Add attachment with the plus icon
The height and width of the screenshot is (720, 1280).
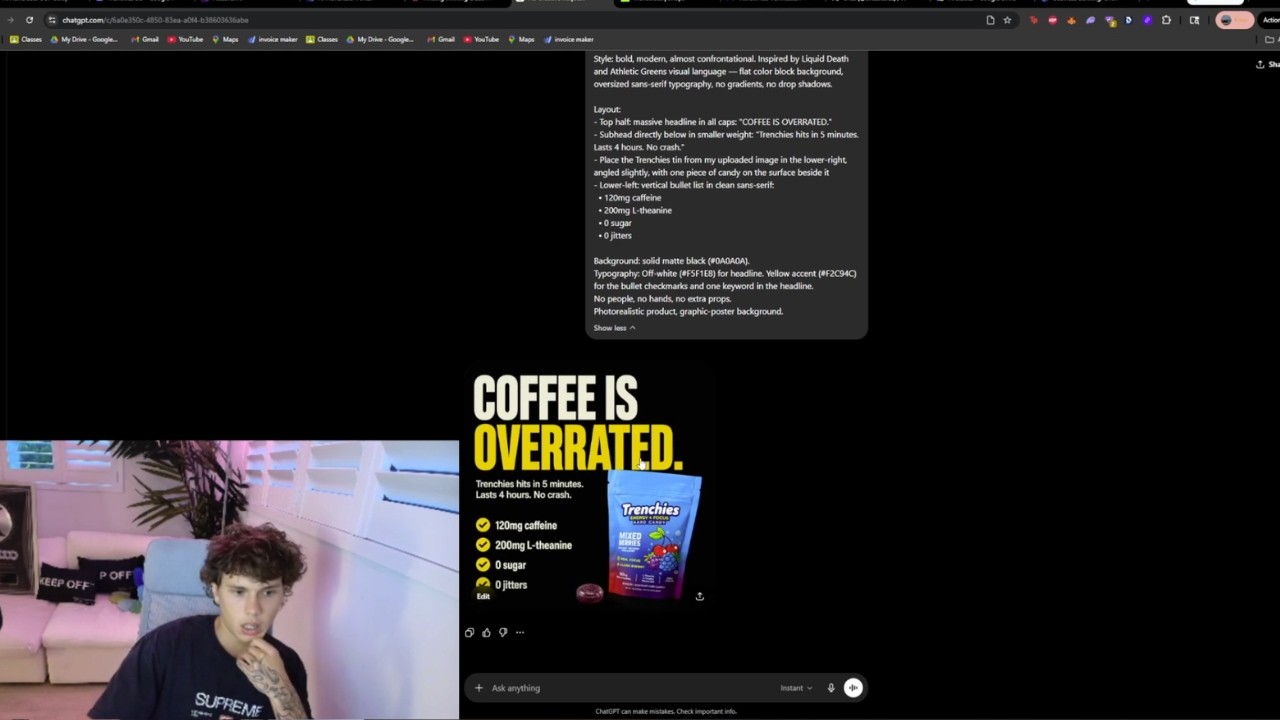click(478, 688)
